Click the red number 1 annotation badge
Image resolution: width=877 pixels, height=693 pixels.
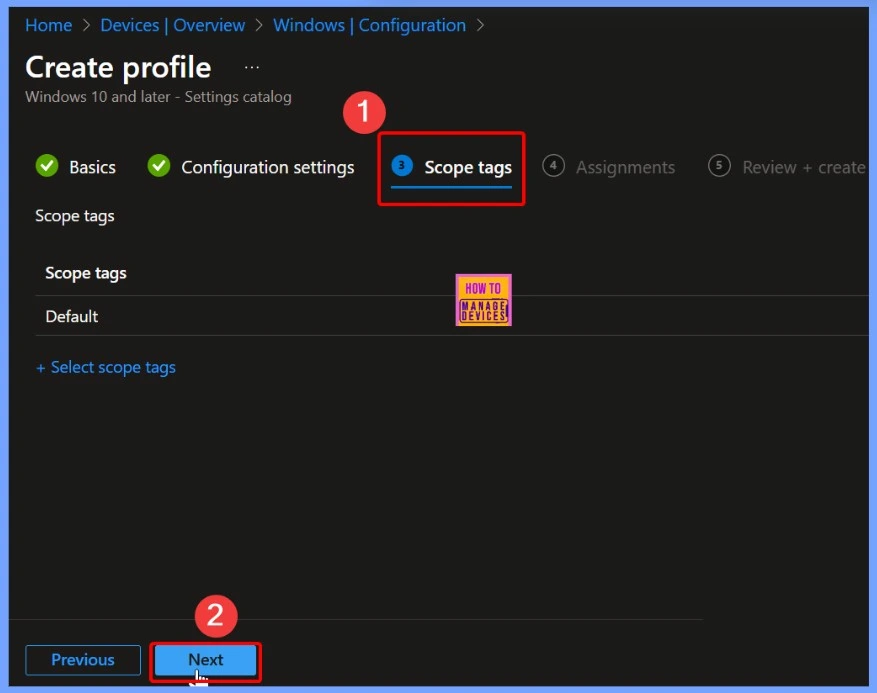coord(364,112)
